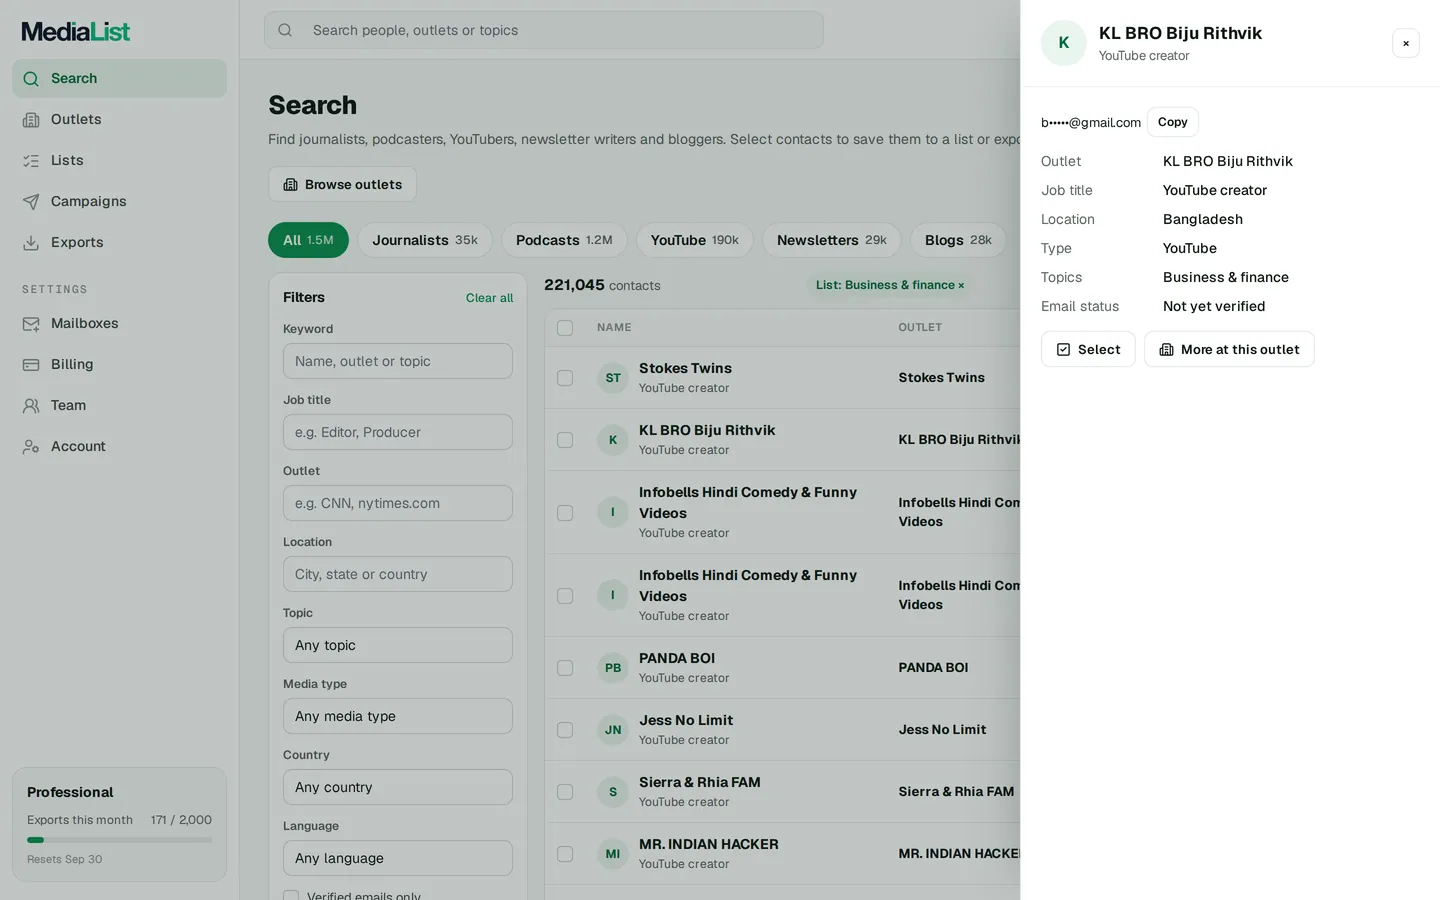Check the KL BRO Biju Rithvik row checkbox
This screenshot has width=1440, height=900.
[x=565, y=440]
